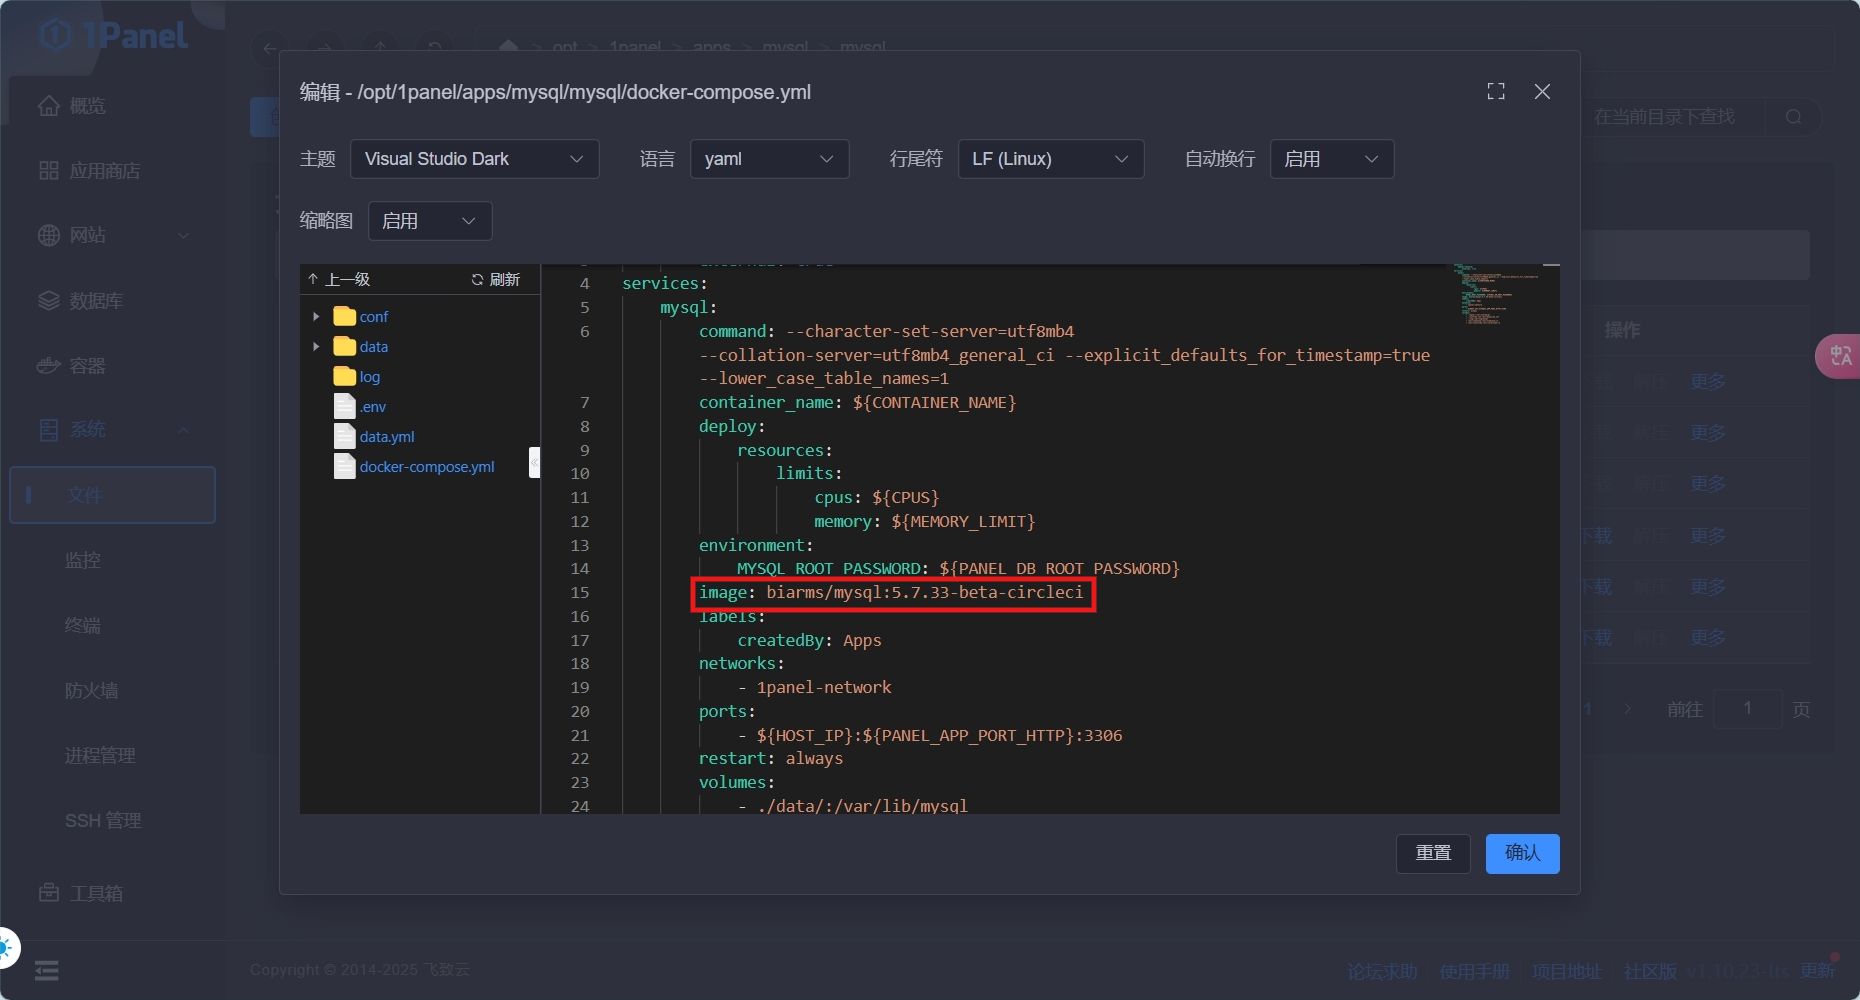Click the blue confirm button
Image resolution: width=1860 pixels, height=1000 pixels.
1522,853
